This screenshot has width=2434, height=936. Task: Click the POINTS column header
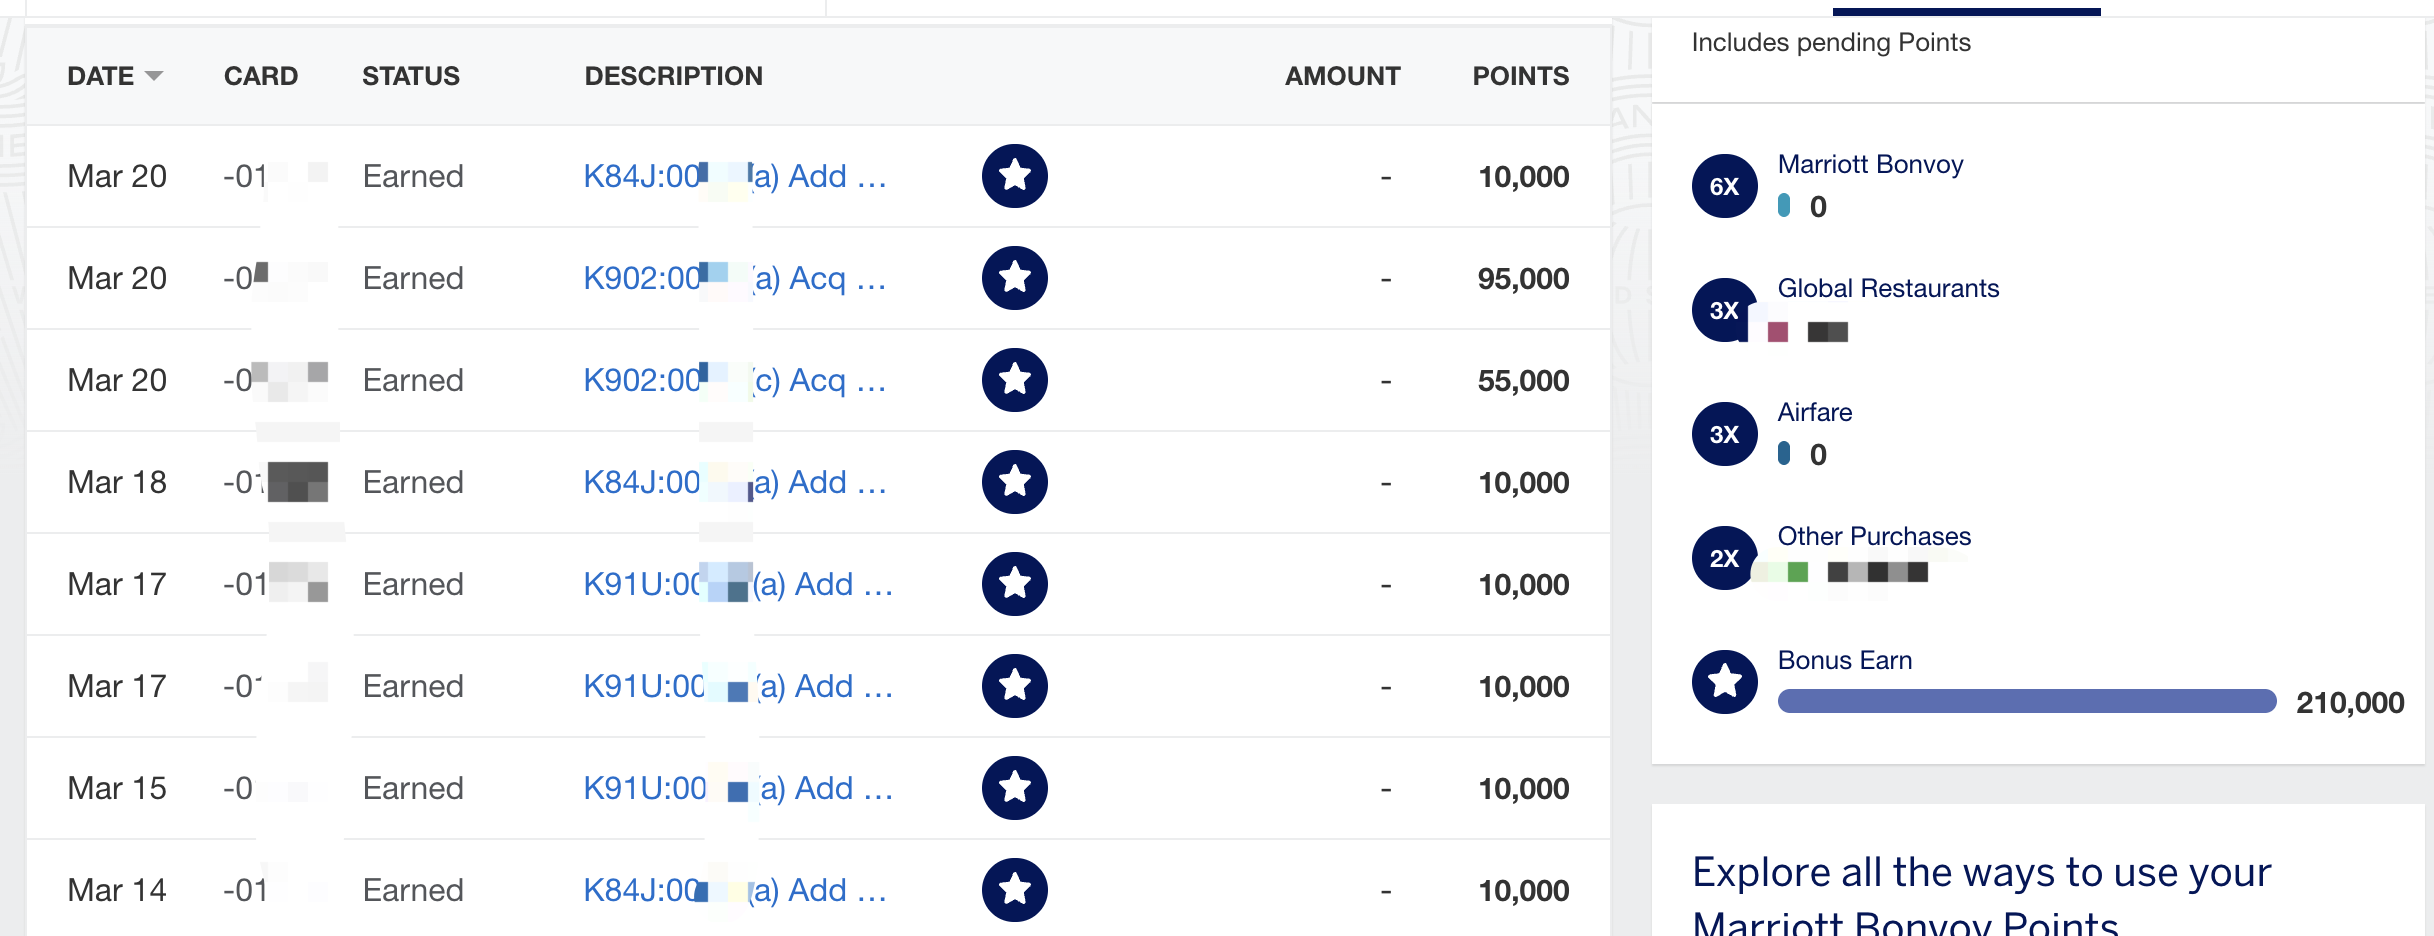1520,76
